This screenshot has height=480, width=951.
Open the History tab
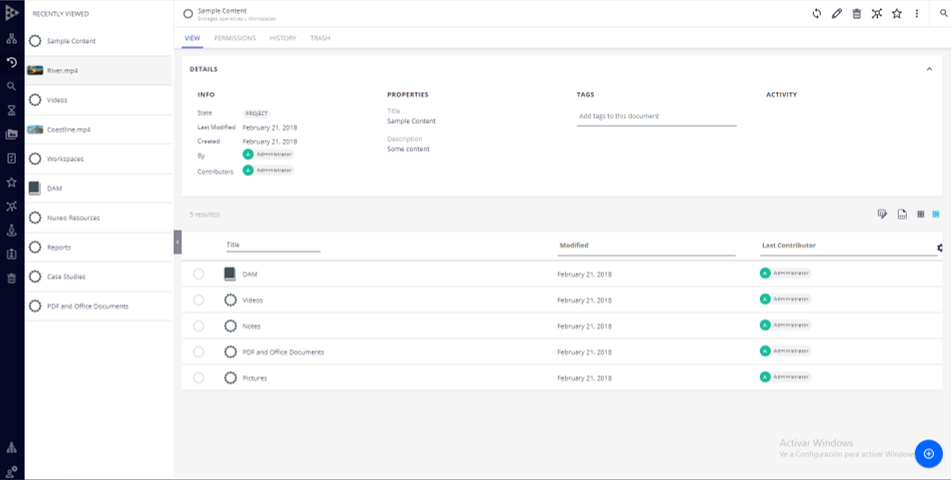pos(283,38)
